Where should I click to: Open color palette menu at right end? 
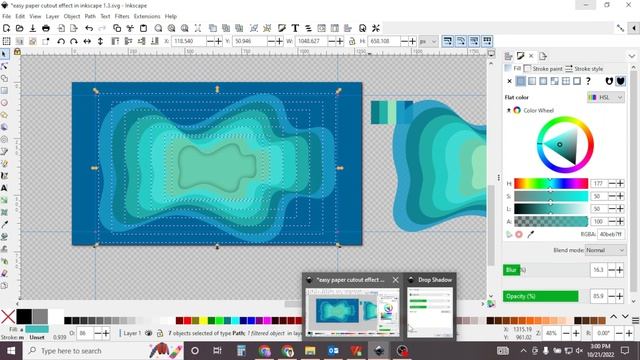click(635, 320)
